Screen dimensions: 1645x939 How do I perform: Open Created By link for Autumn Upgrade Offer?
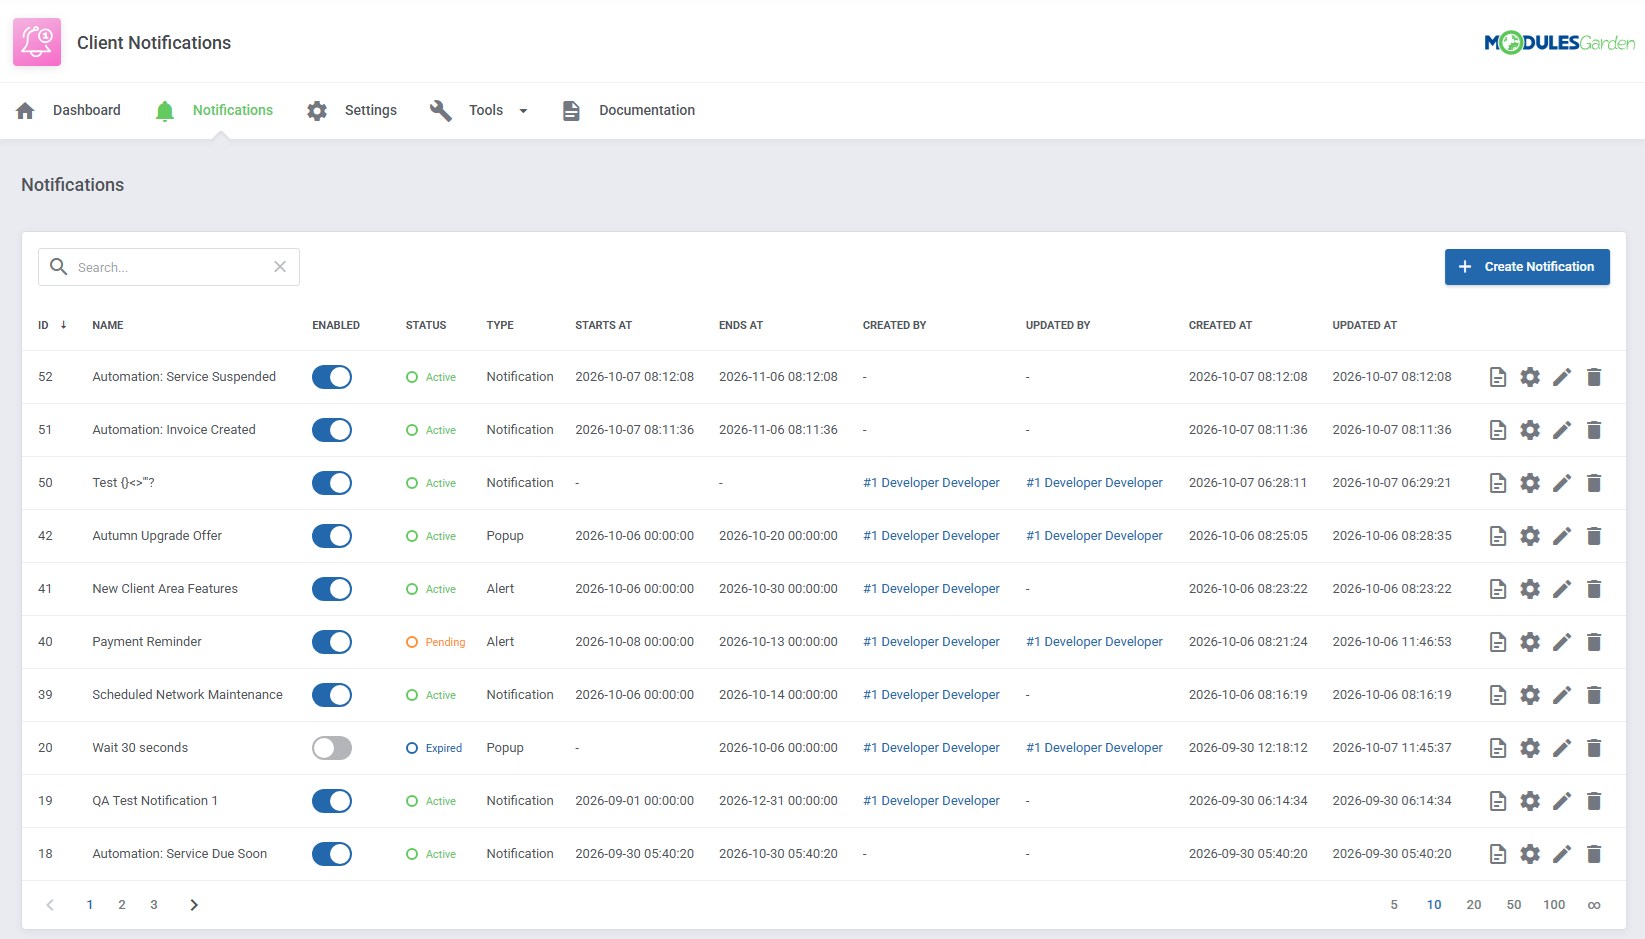click(x=931, y=536)
